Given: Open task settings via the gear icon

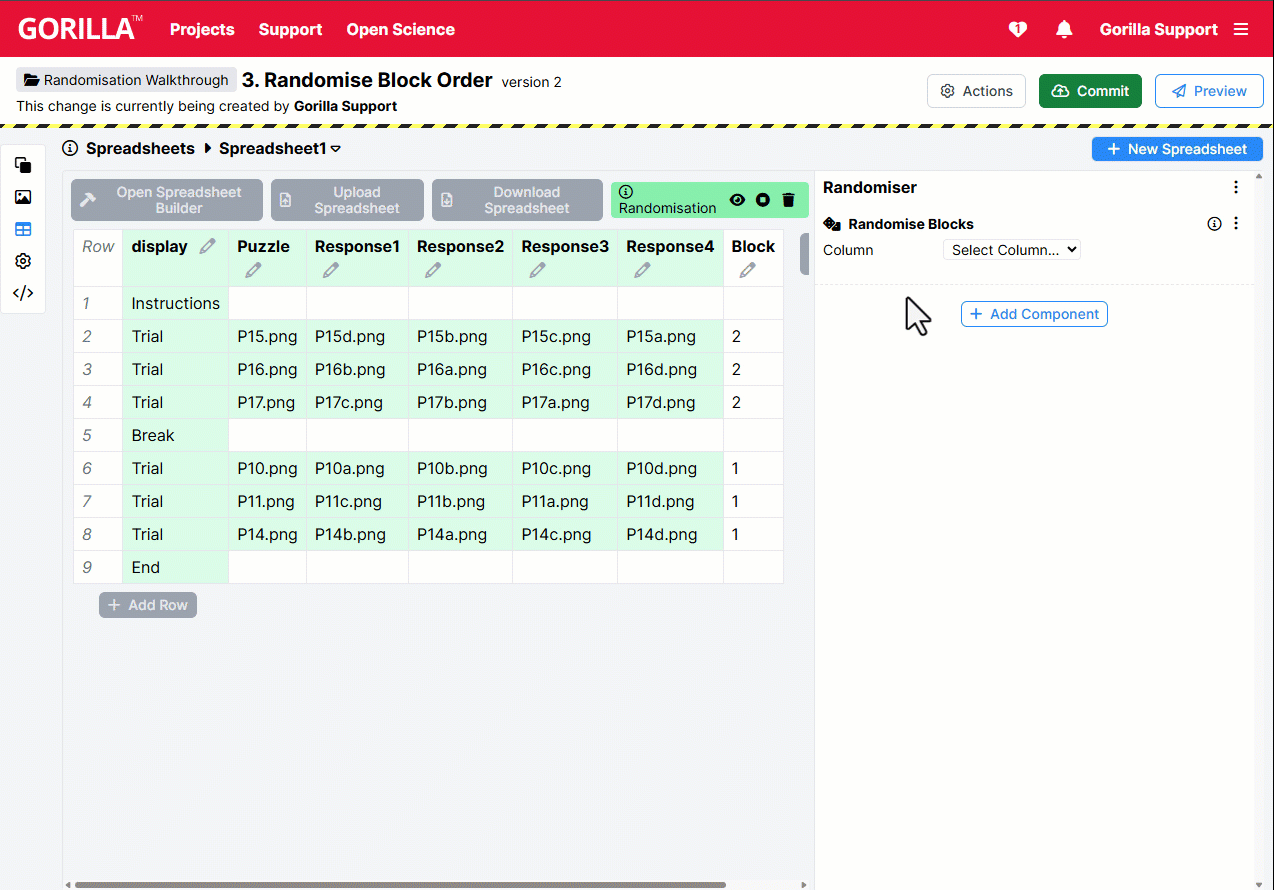Looking at the screenshot, I should [x=23, y=261].
